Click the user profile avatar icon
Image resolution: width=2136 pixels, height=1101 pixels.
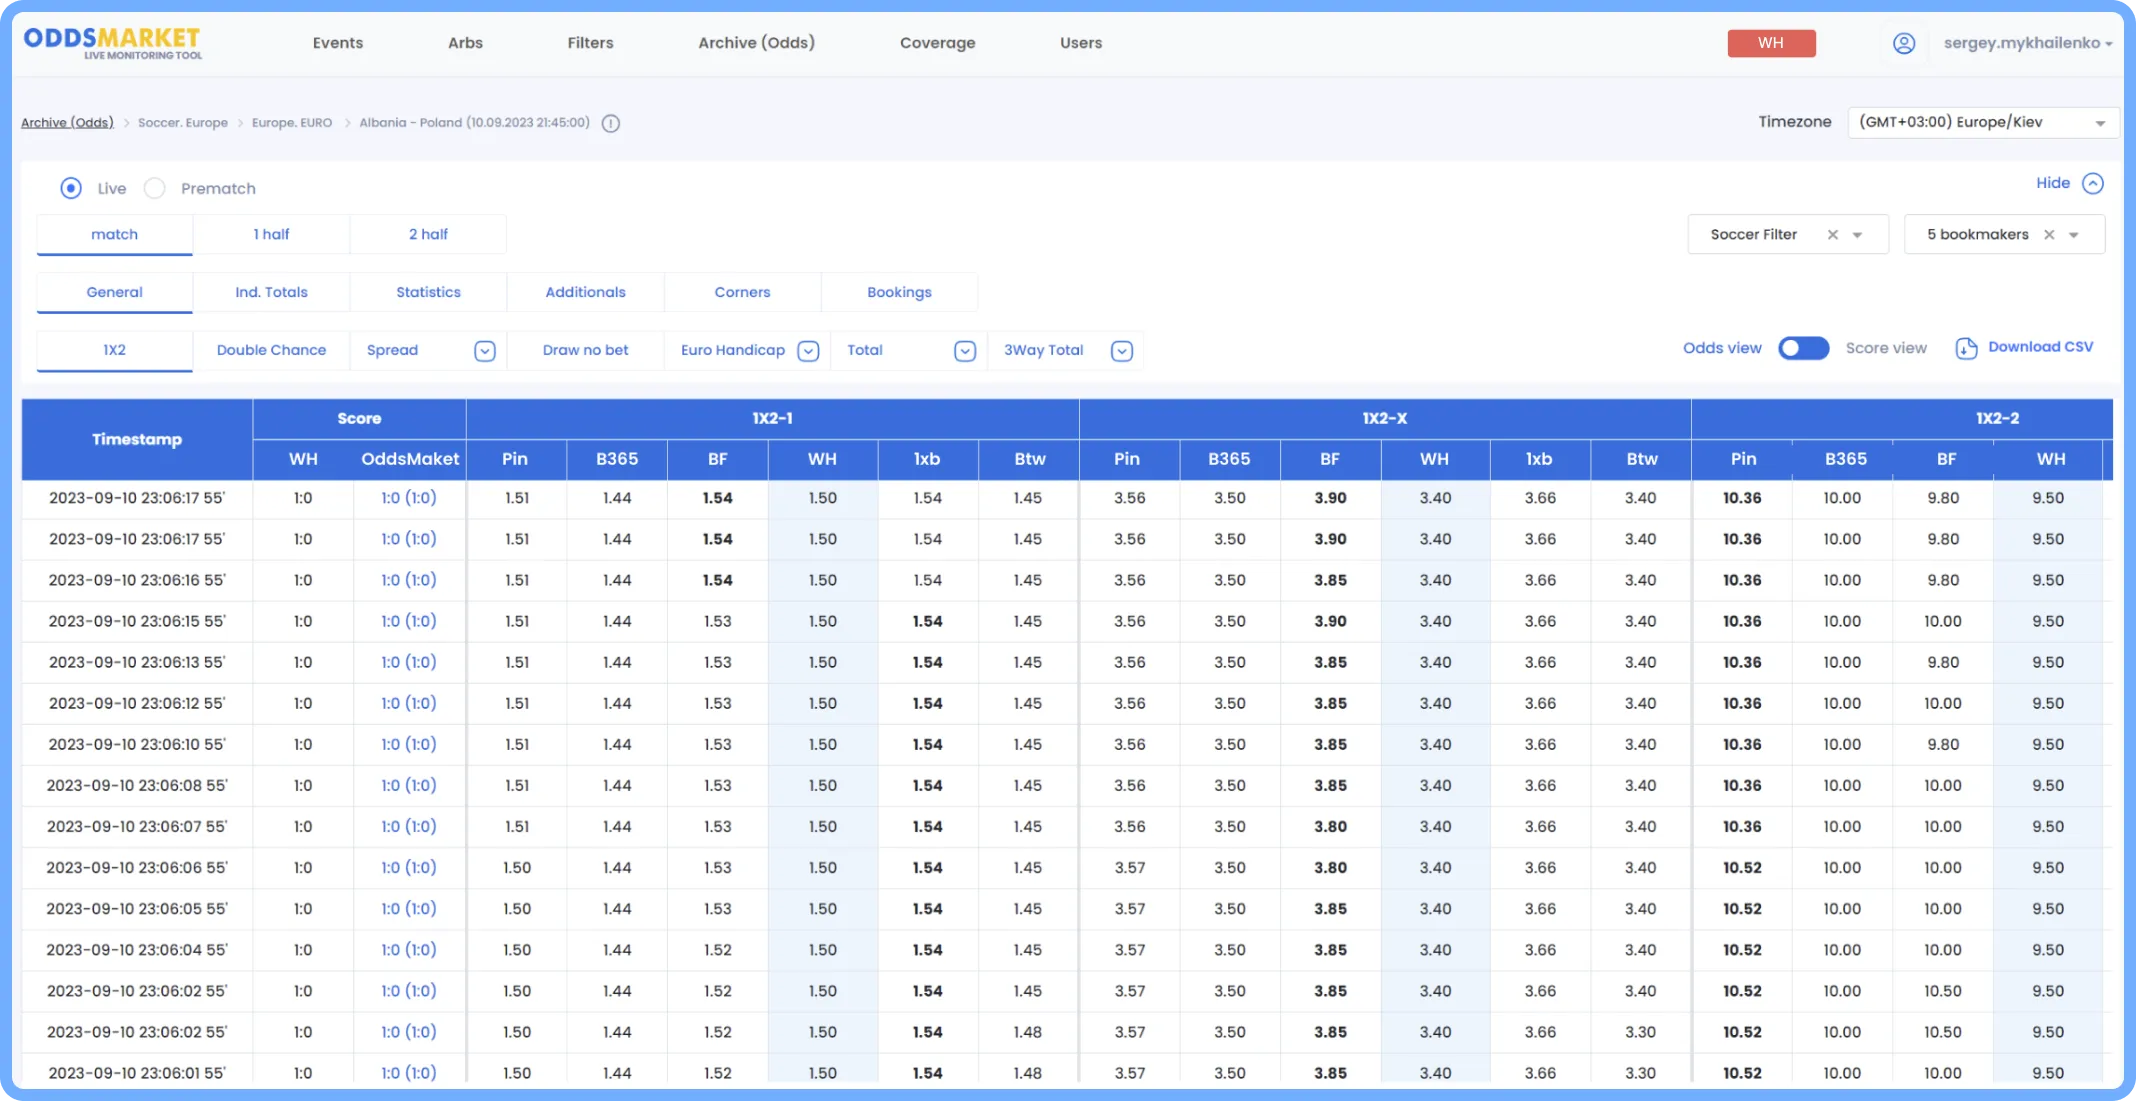1903,43
